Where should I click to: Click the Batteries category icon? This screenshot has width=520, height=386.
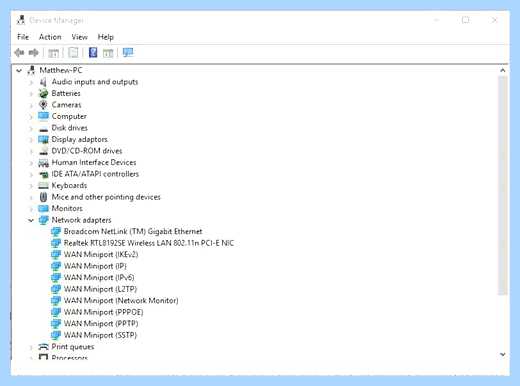point(43,93)
